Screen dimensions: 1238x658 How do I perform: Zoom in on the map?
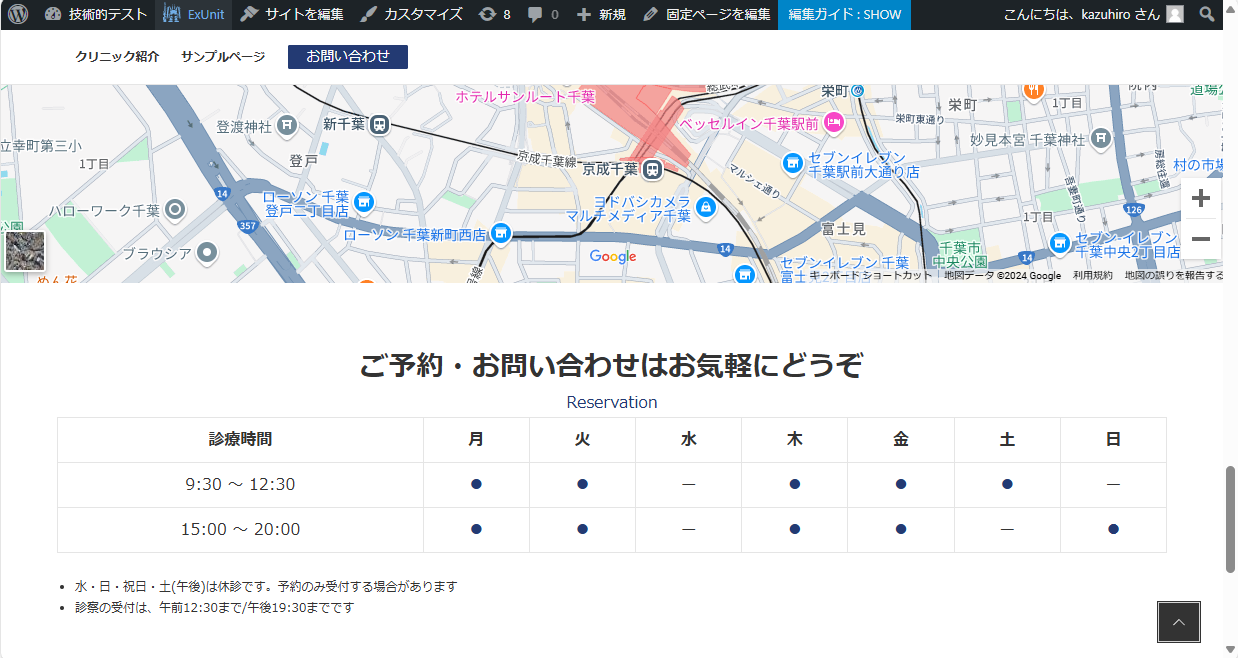(x=1201, y=198)
